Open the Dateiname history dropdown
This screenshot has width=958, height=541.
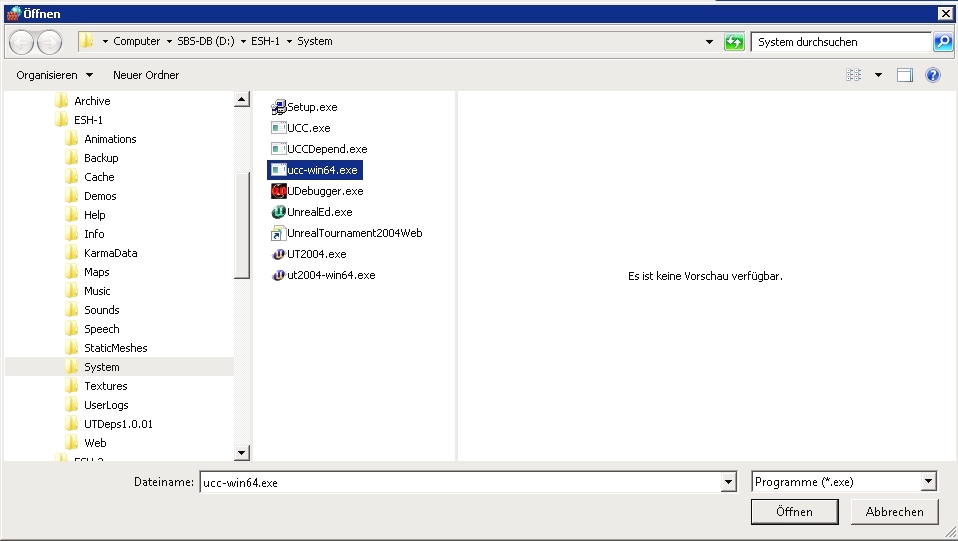(x=728, y=482)
